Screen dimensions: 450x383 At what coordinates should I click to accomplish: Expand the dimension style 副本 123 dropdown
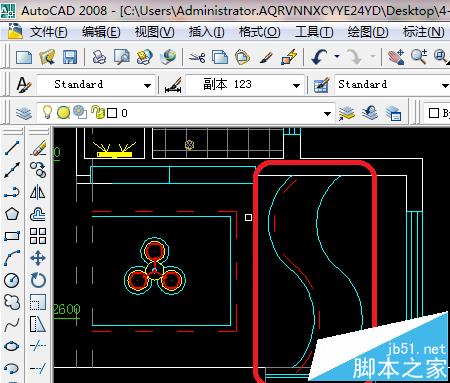click(296, 85)
